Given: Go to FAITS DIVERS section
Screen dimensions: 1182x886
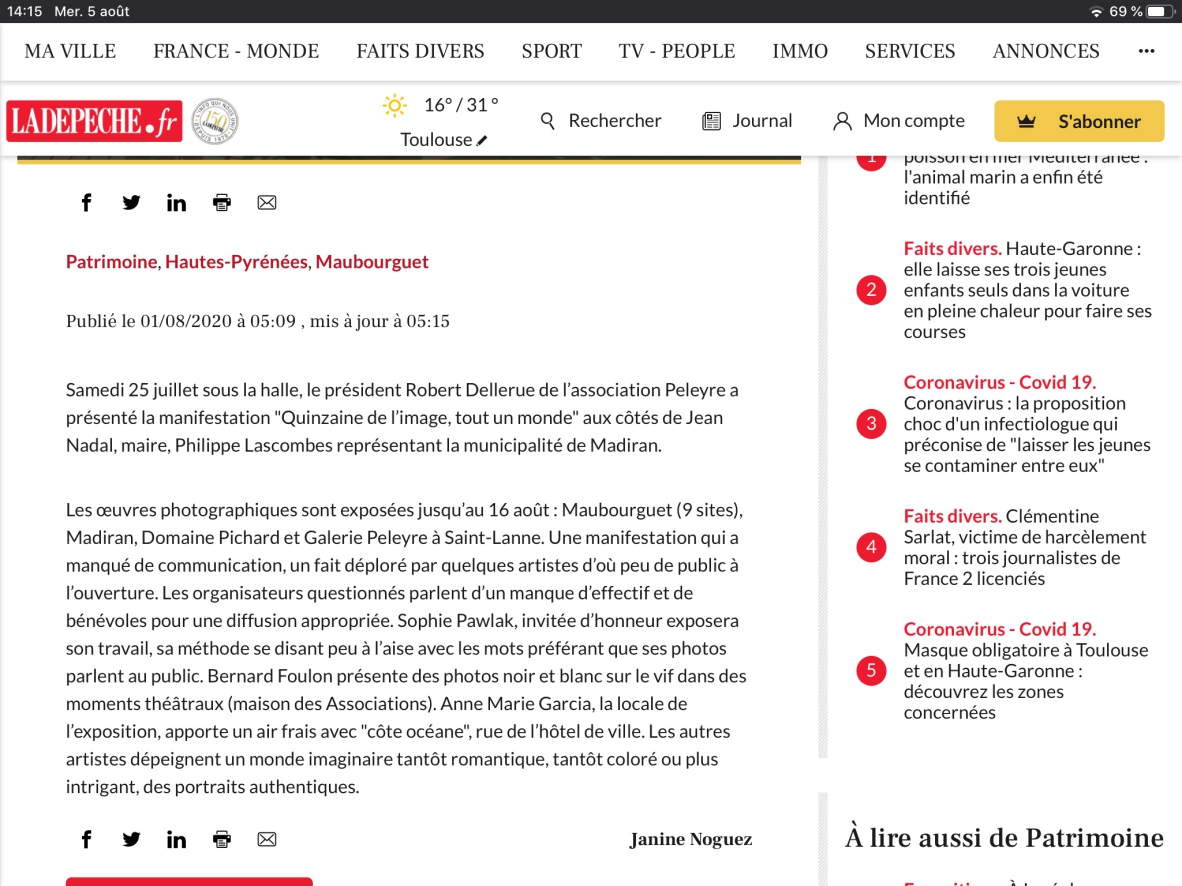Looking at the screenshot, I should click(421, 51).
